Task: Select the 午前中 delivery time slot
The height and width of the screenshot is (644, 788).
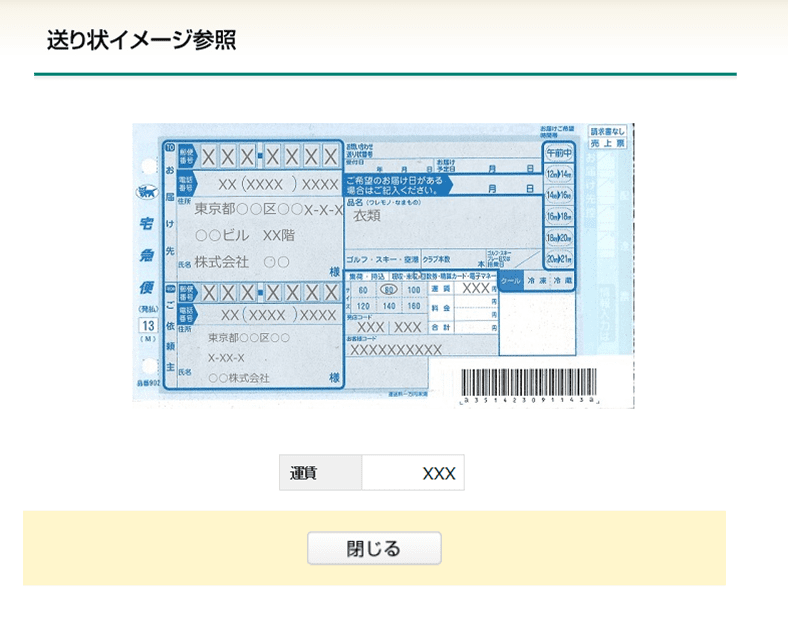Action: 558,153
